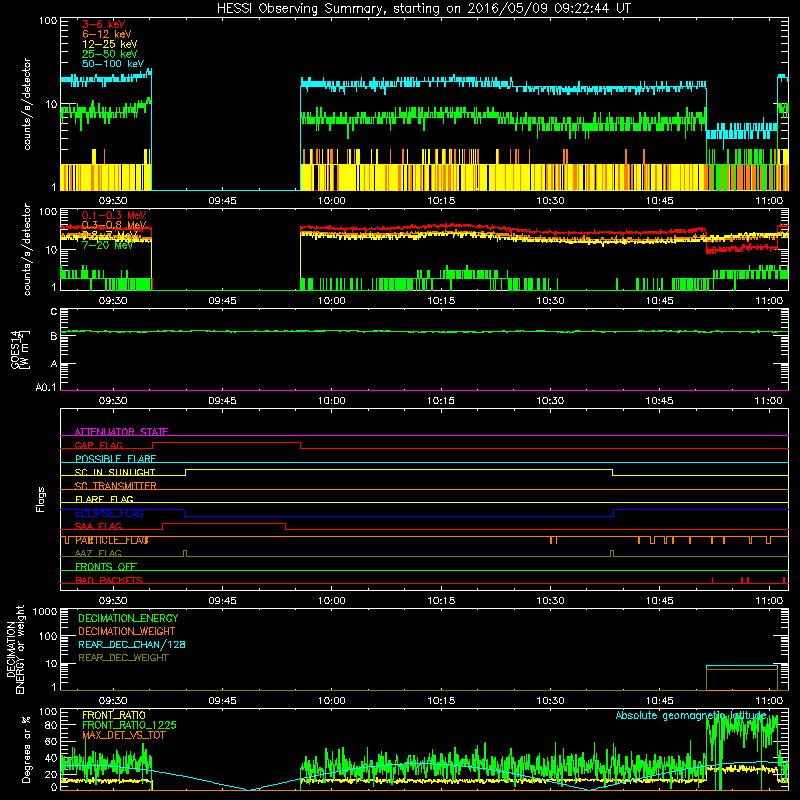800x800 pixels.
Task: Click the ATTENUATOR_STATE flag label
Action: 121,432
